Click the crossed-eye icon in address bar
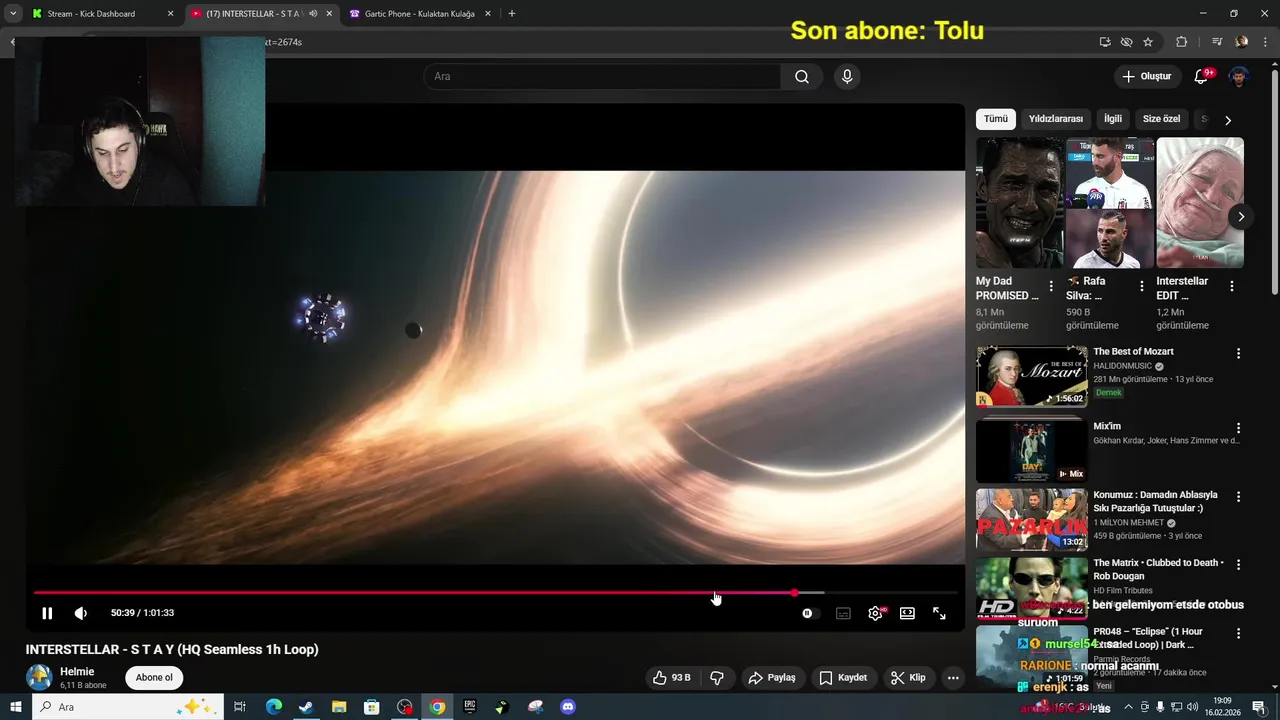1280x720 pixels. click(x=1126, y=42)
